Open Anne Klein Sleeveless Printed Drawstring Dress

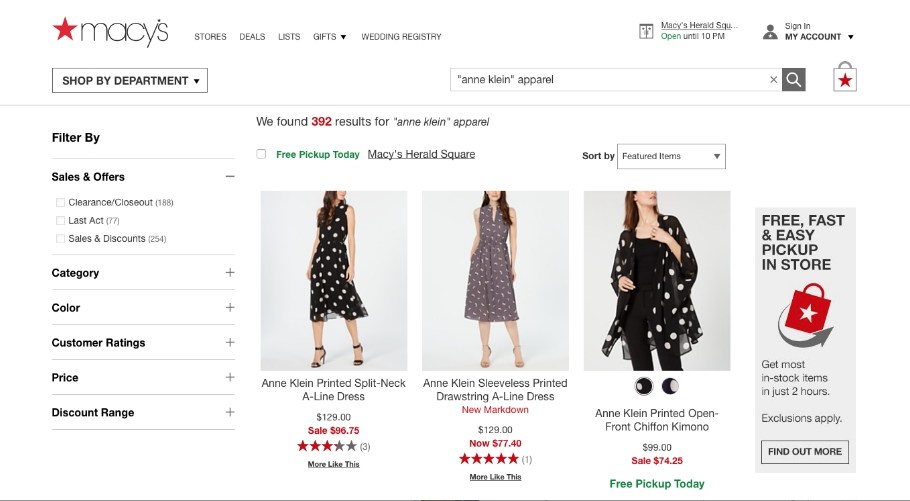(x=495, y=390)
